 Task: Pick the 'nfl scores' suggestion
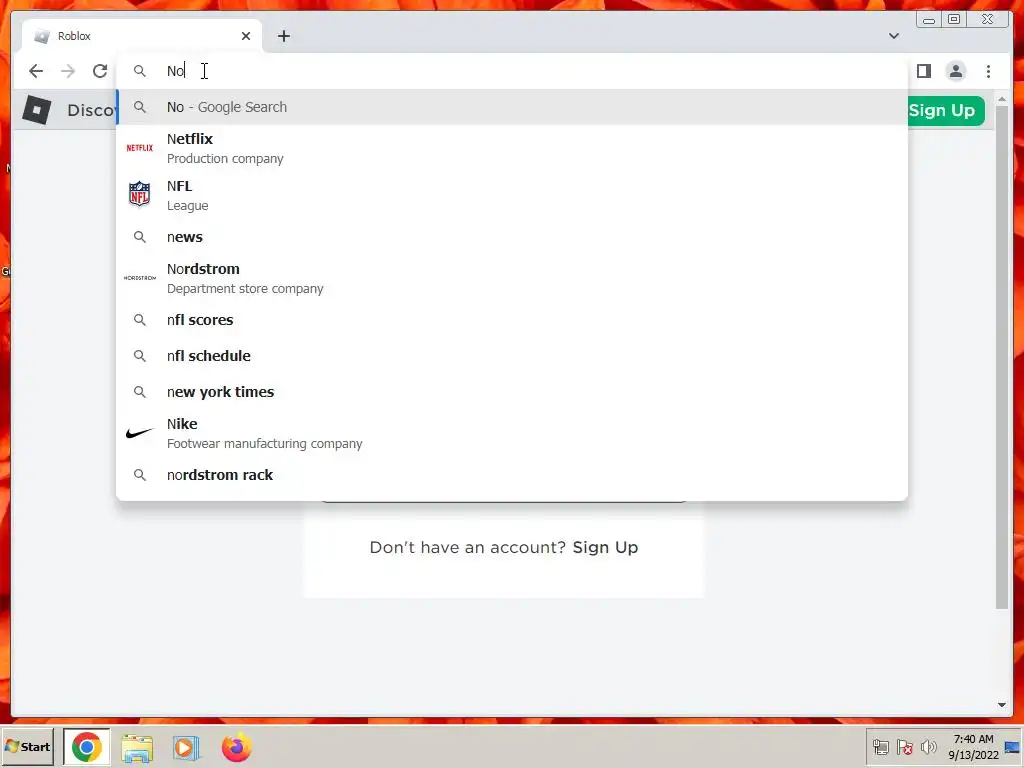point(512,320)
